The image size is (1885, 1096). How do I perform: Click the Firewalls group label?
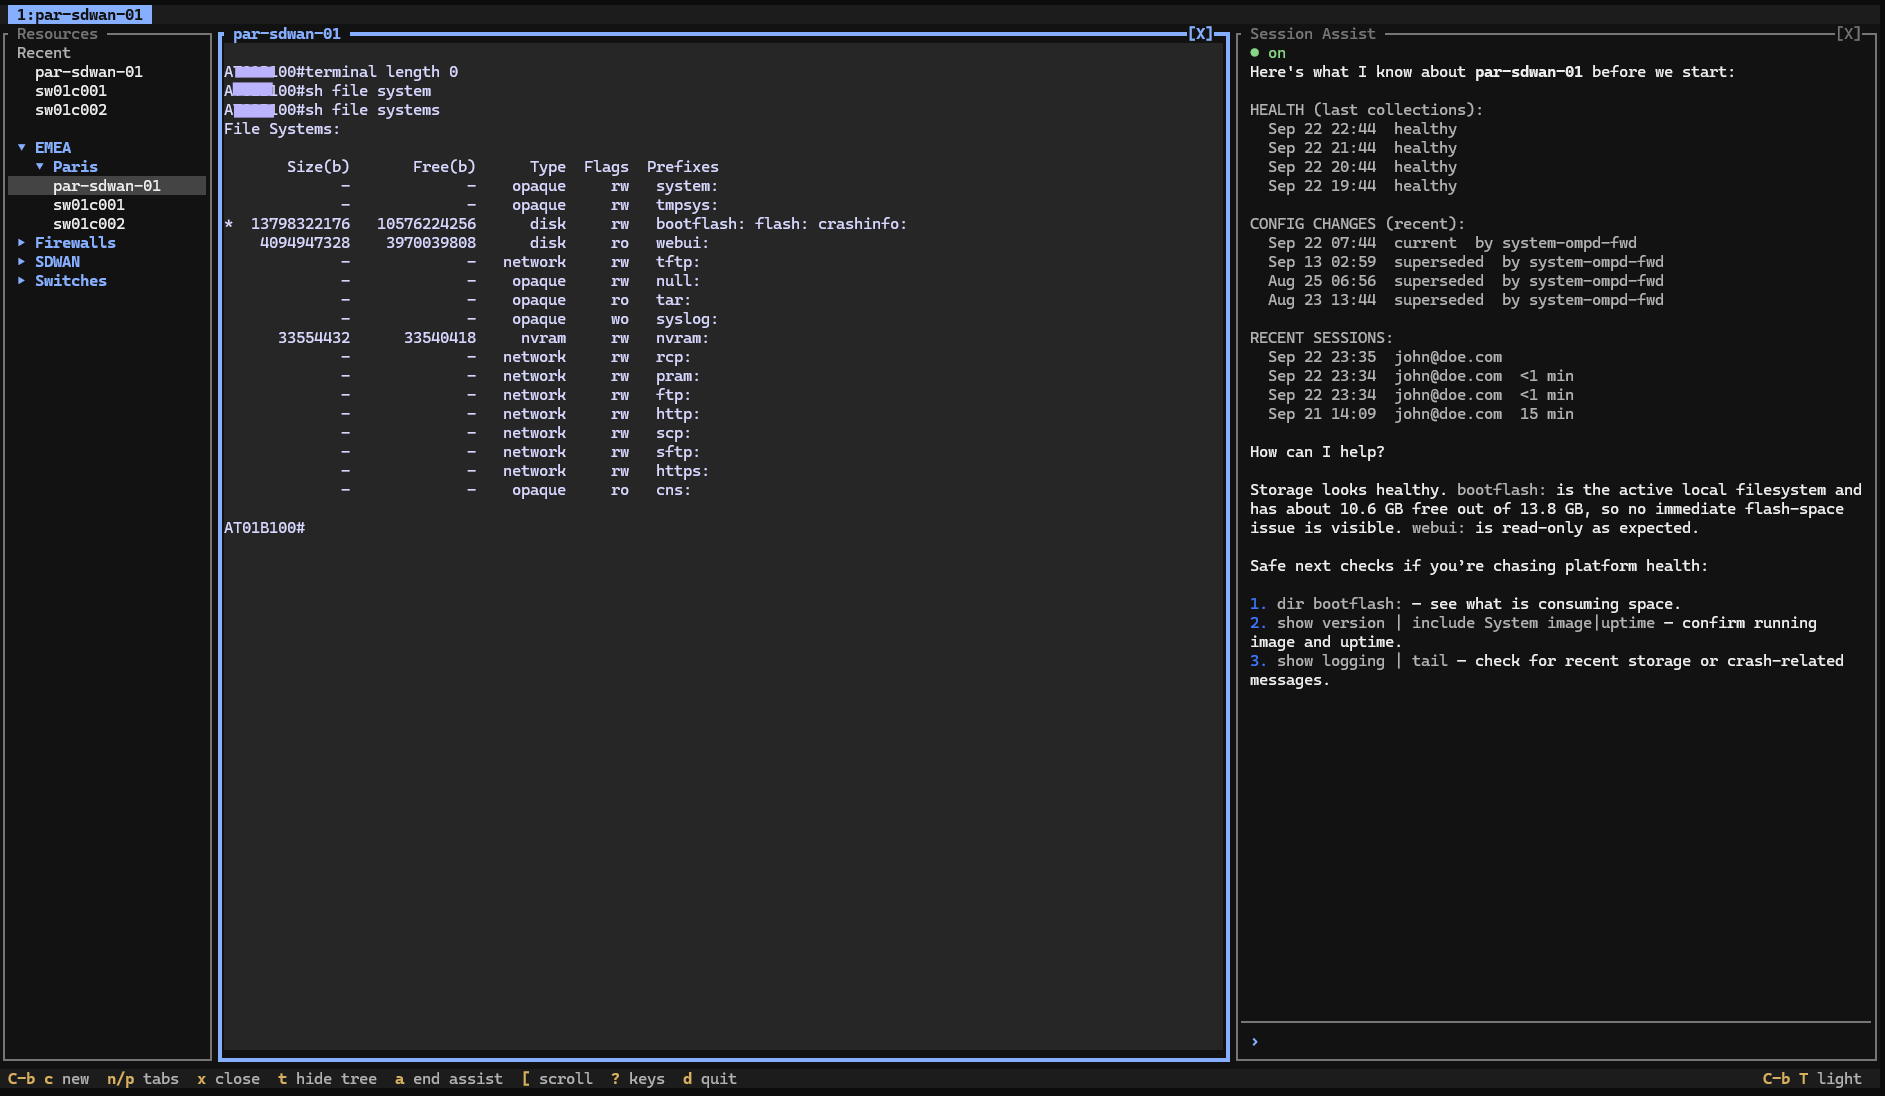[75, 242]
